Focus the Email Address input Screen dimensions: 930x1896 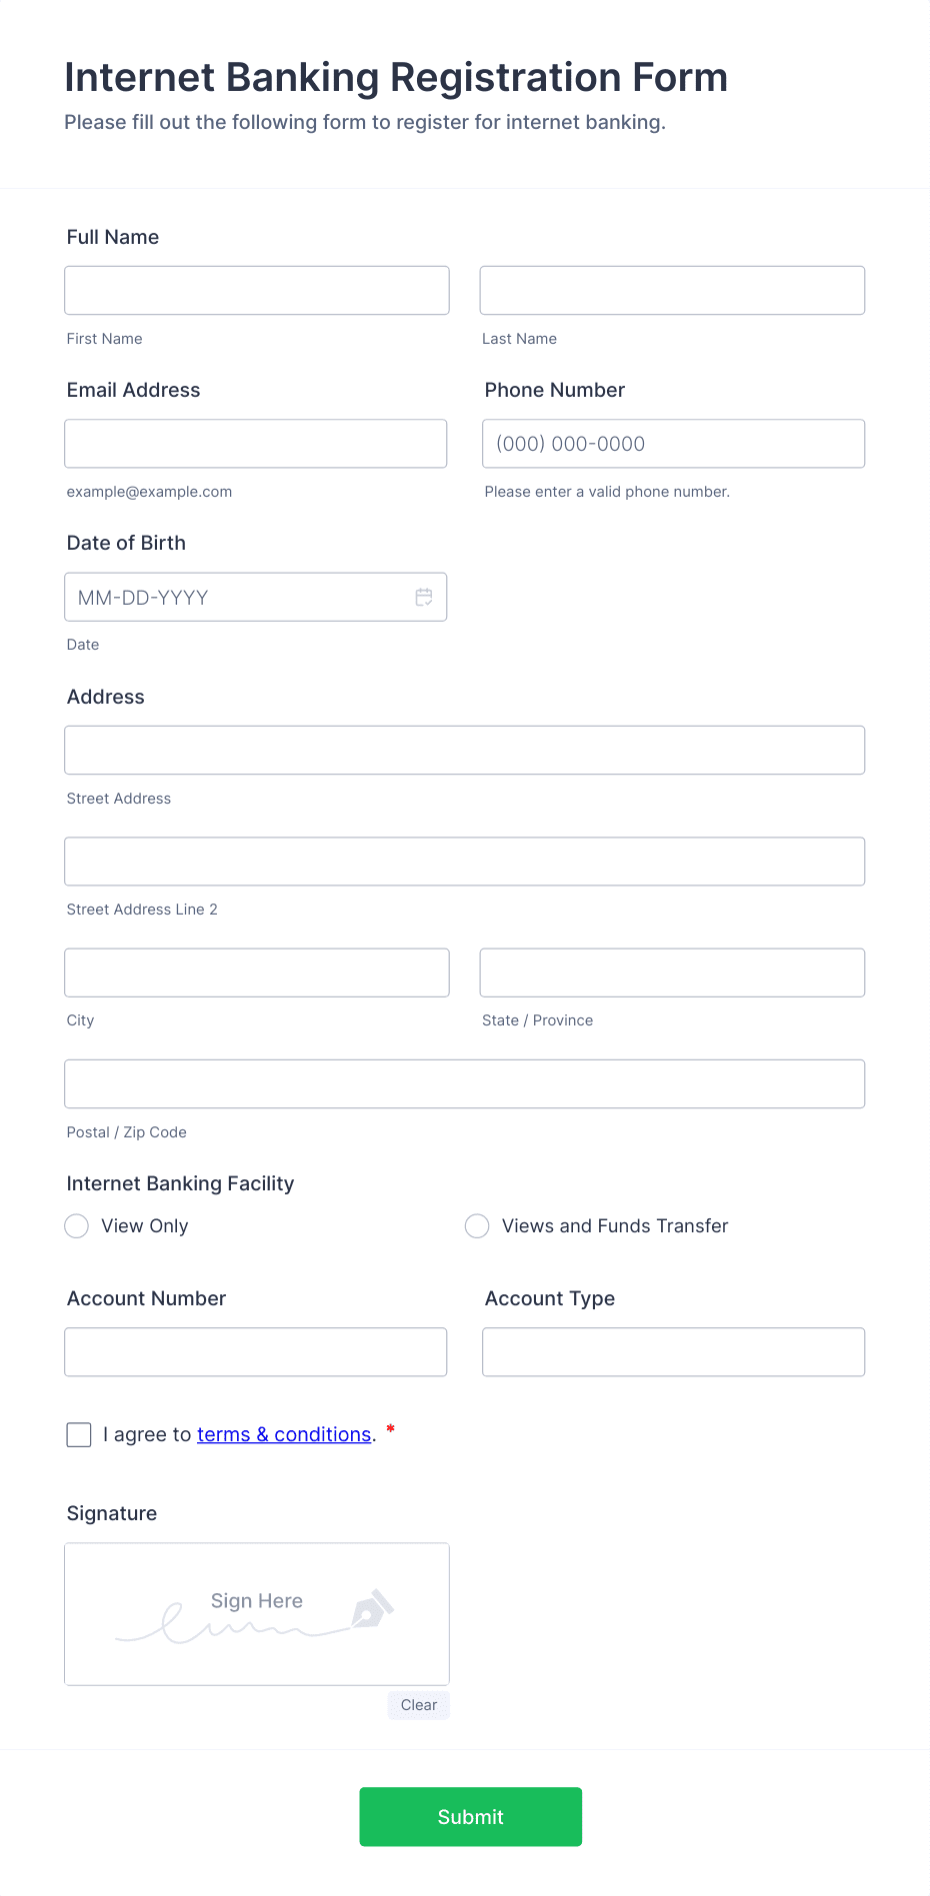(255, 443)
